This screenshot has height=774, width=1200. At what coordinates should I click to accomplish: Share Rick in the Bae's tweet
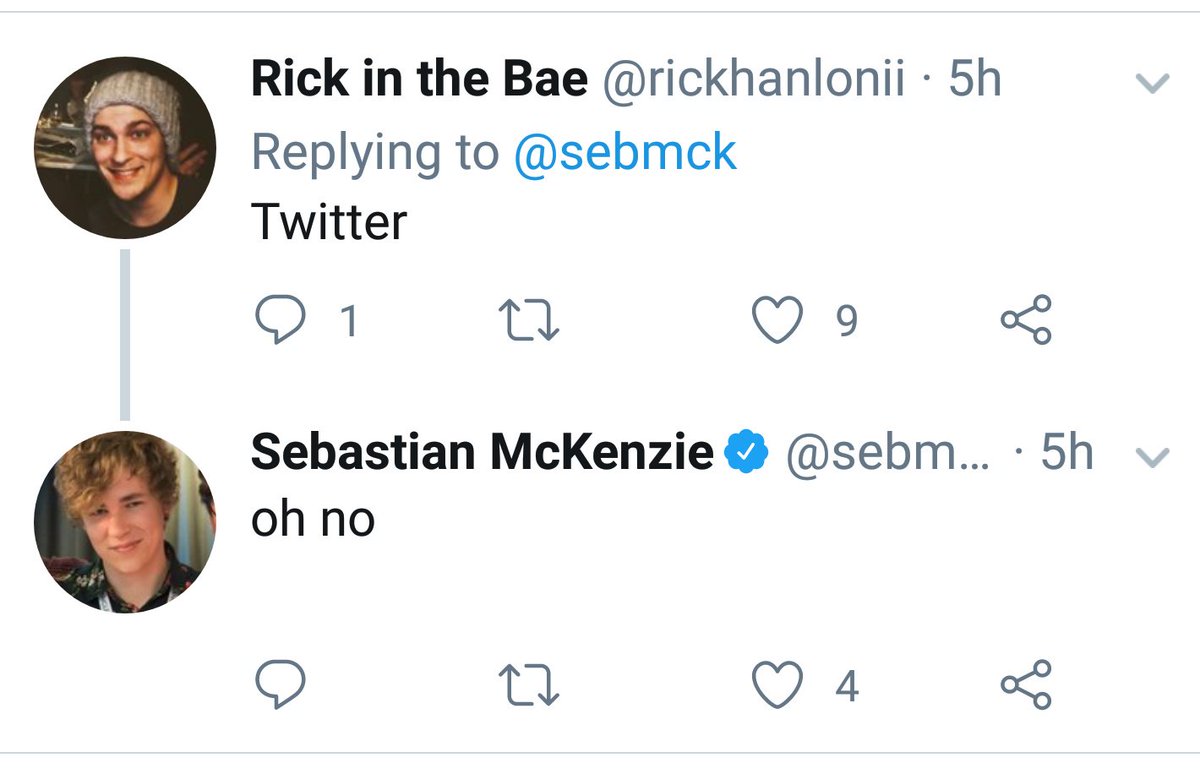pyautogui.click(x=1026, y=321)
